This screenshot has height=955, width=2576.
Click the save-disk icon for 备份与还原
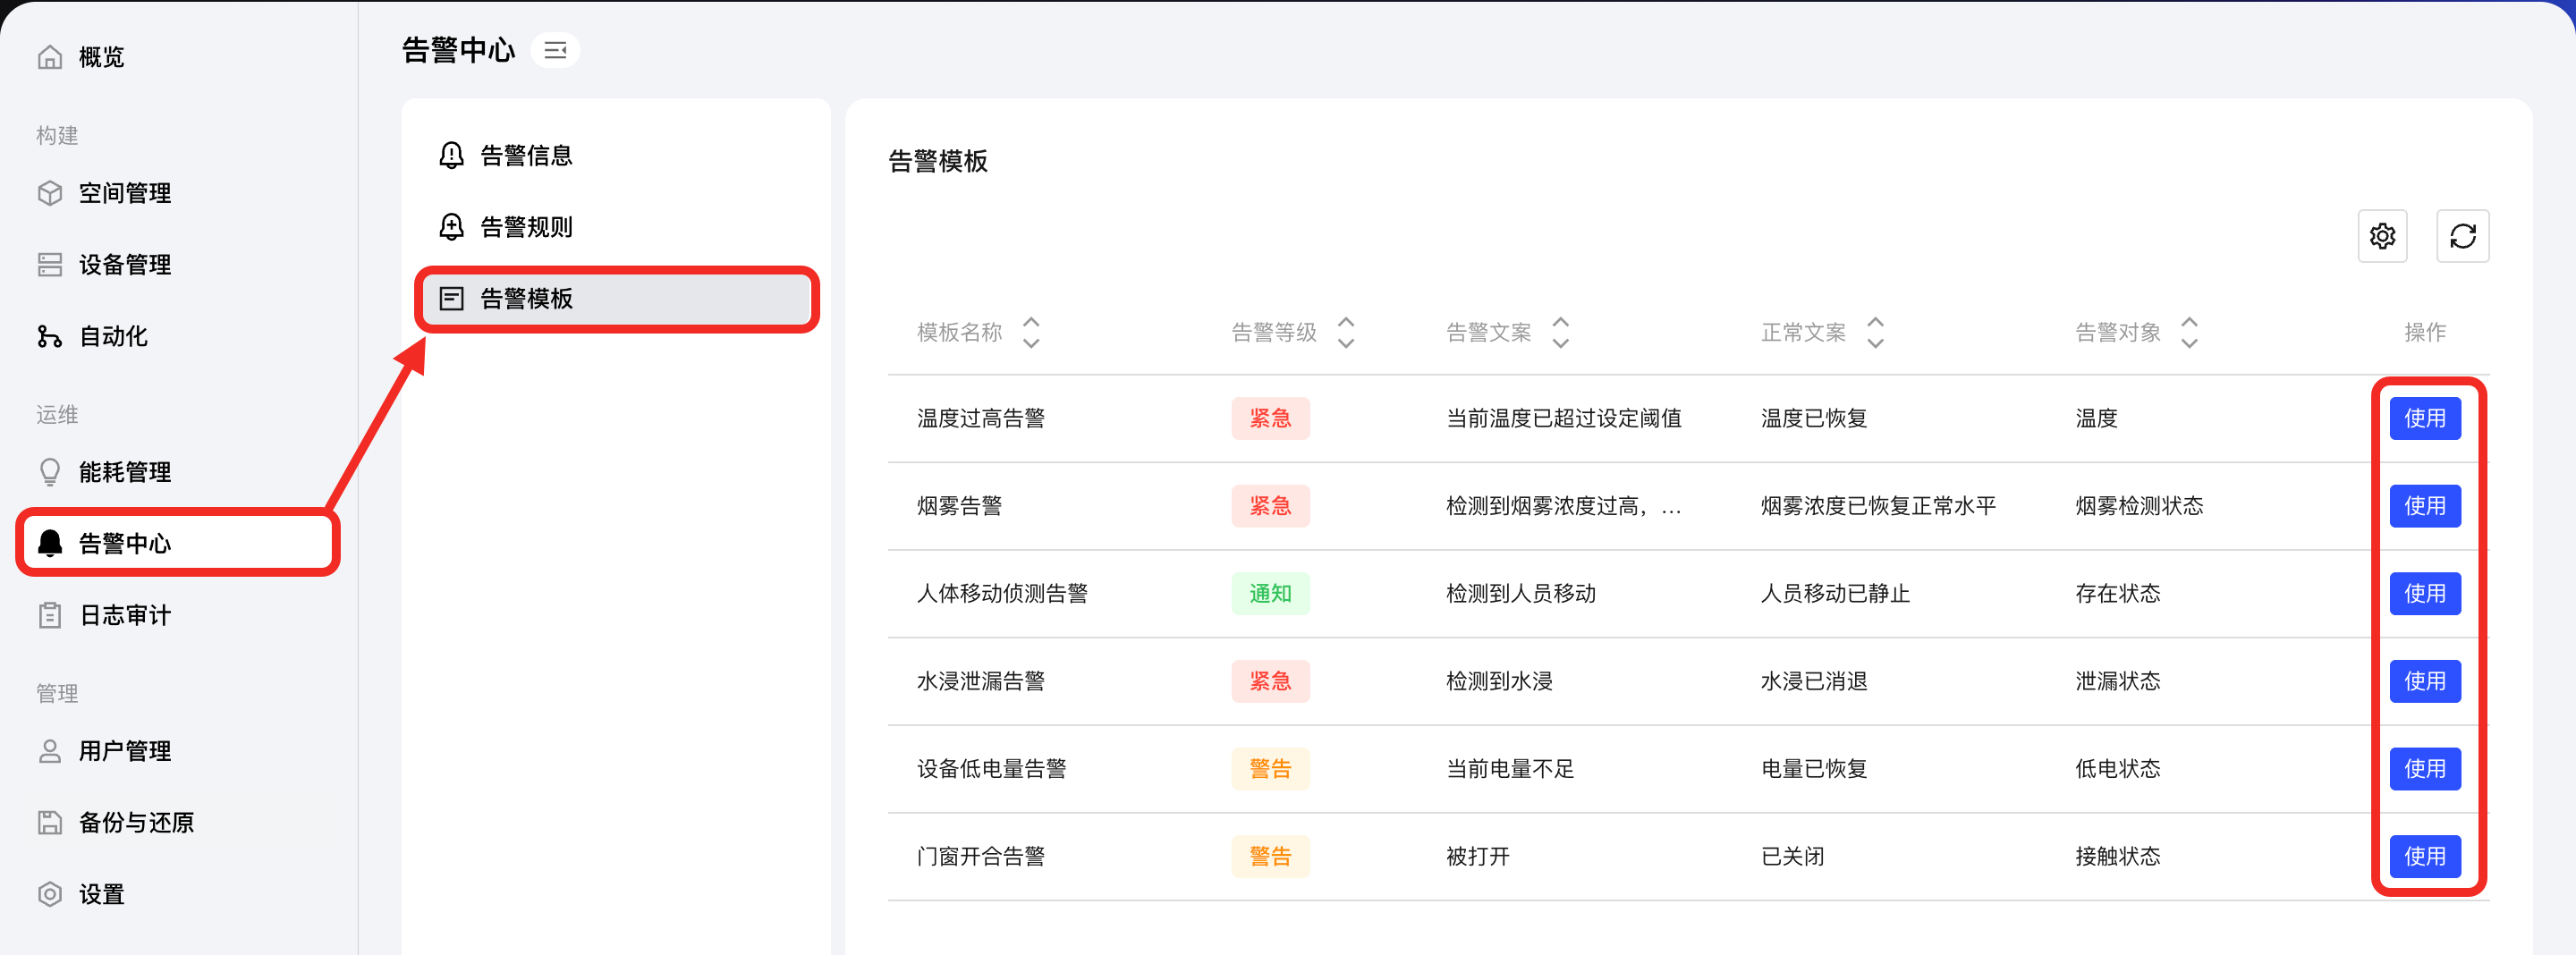[50, 822]
